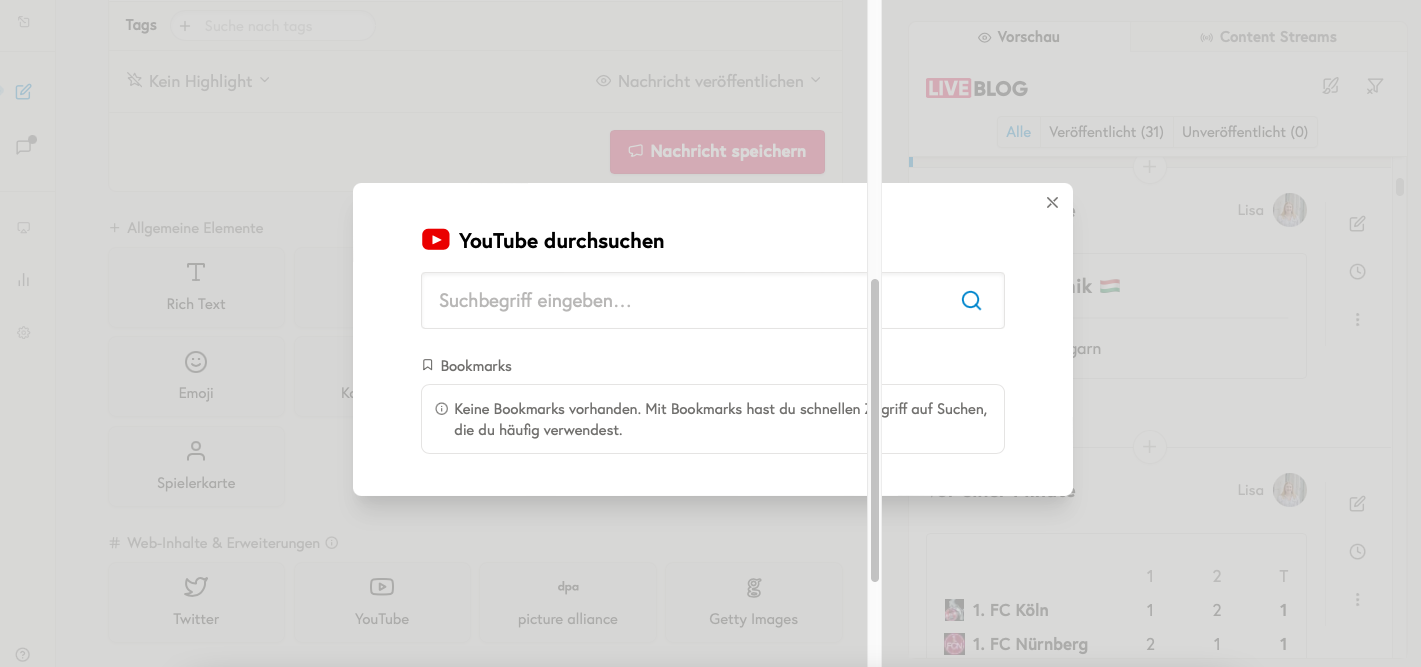
Task: Click the crossed-out pen icon beside filter
Action: point(1330,86)
